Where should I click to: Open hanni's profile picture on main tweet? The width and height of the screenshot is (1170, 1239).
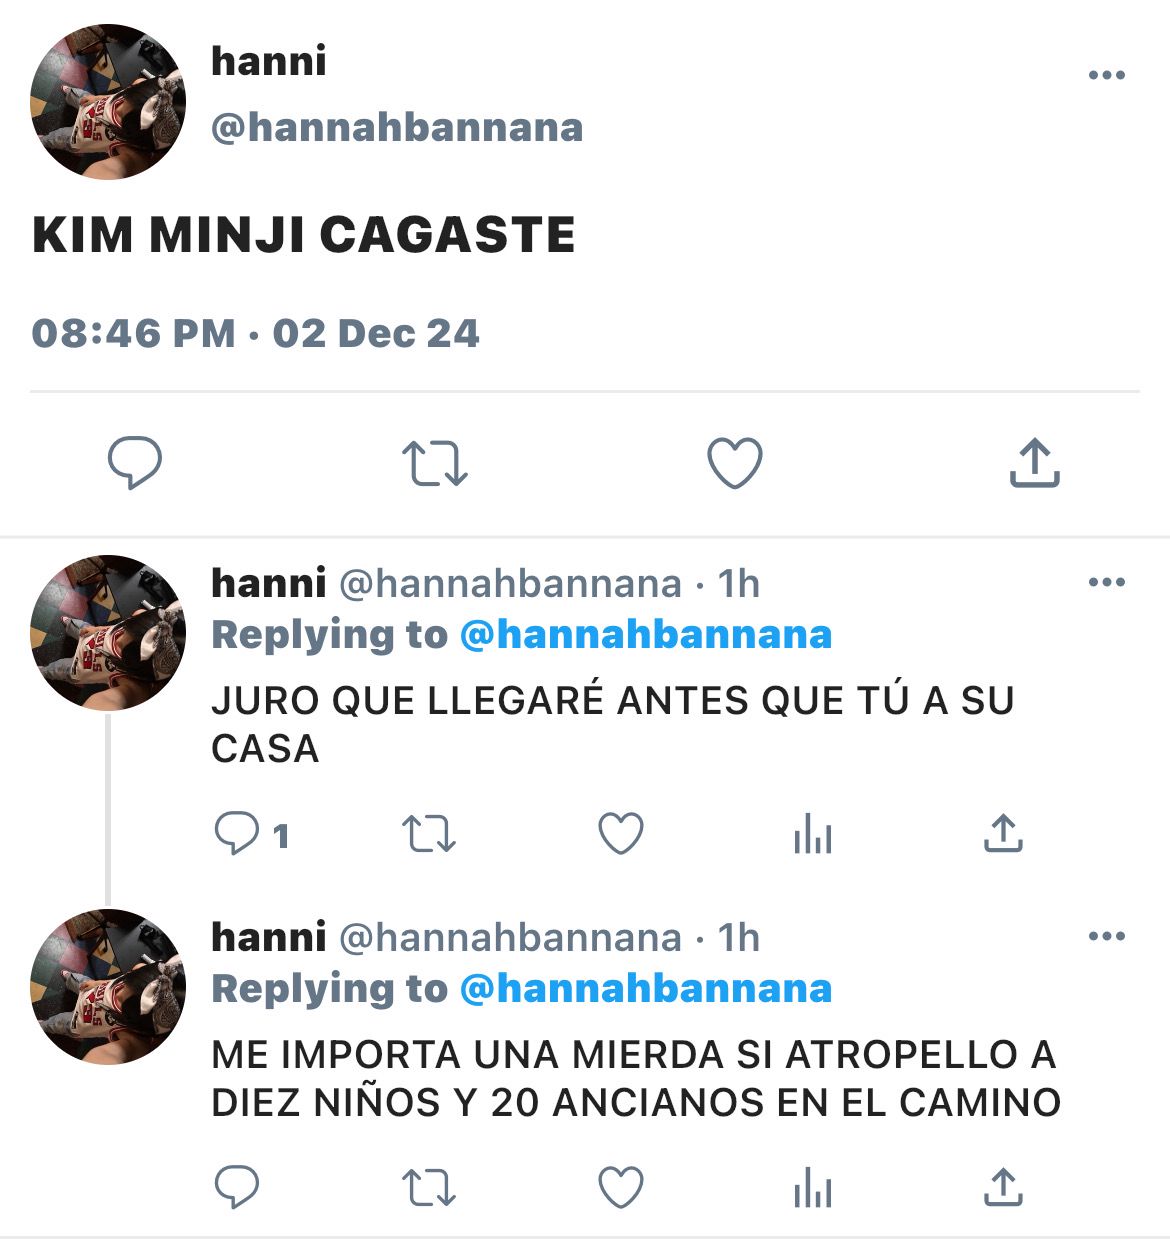tap(108, 102)
